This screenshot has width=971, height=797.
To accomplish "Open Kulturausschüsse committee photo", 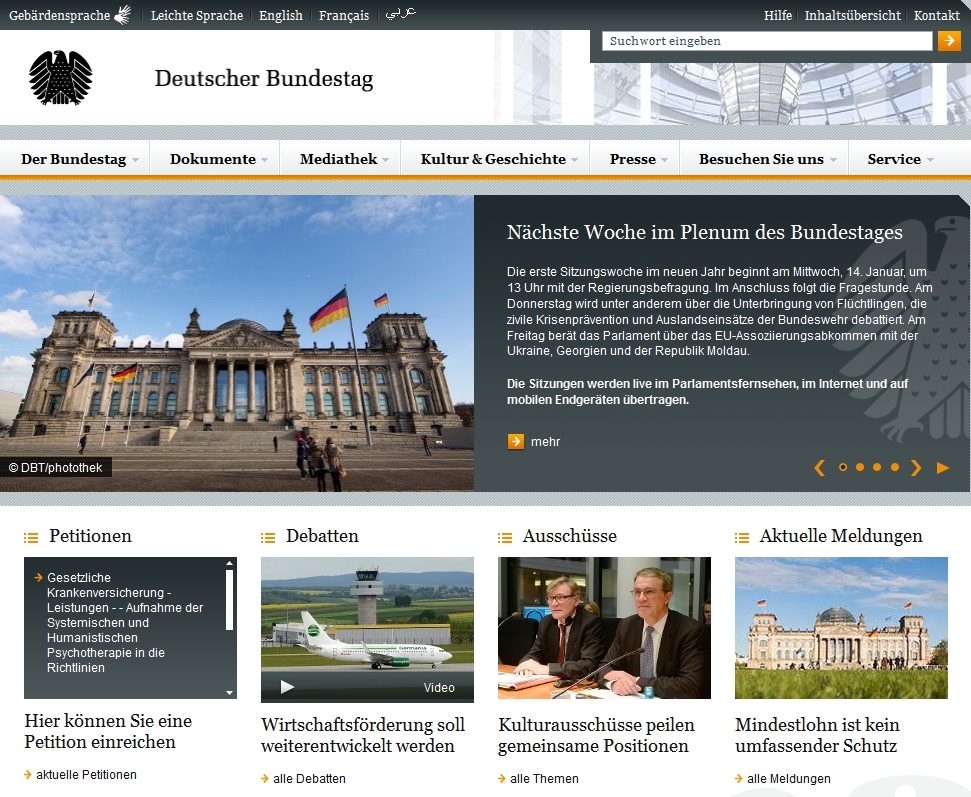I will (x=604, y=628).
